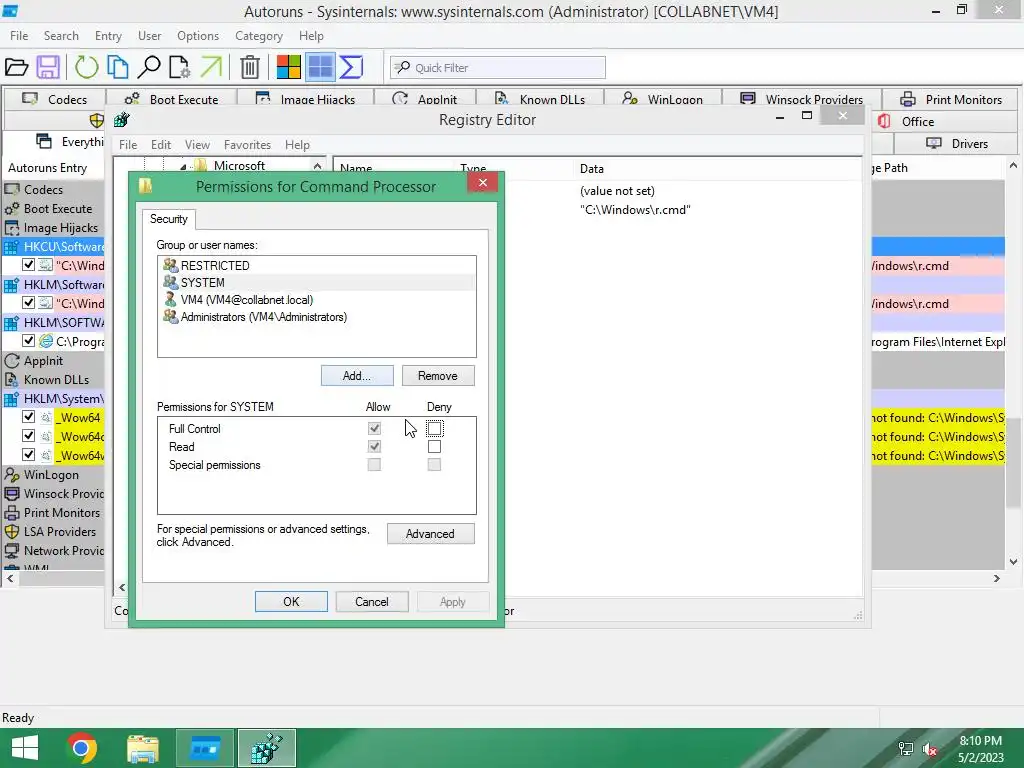
Task: Open the Registry Editor View menu
Action: 197,145
